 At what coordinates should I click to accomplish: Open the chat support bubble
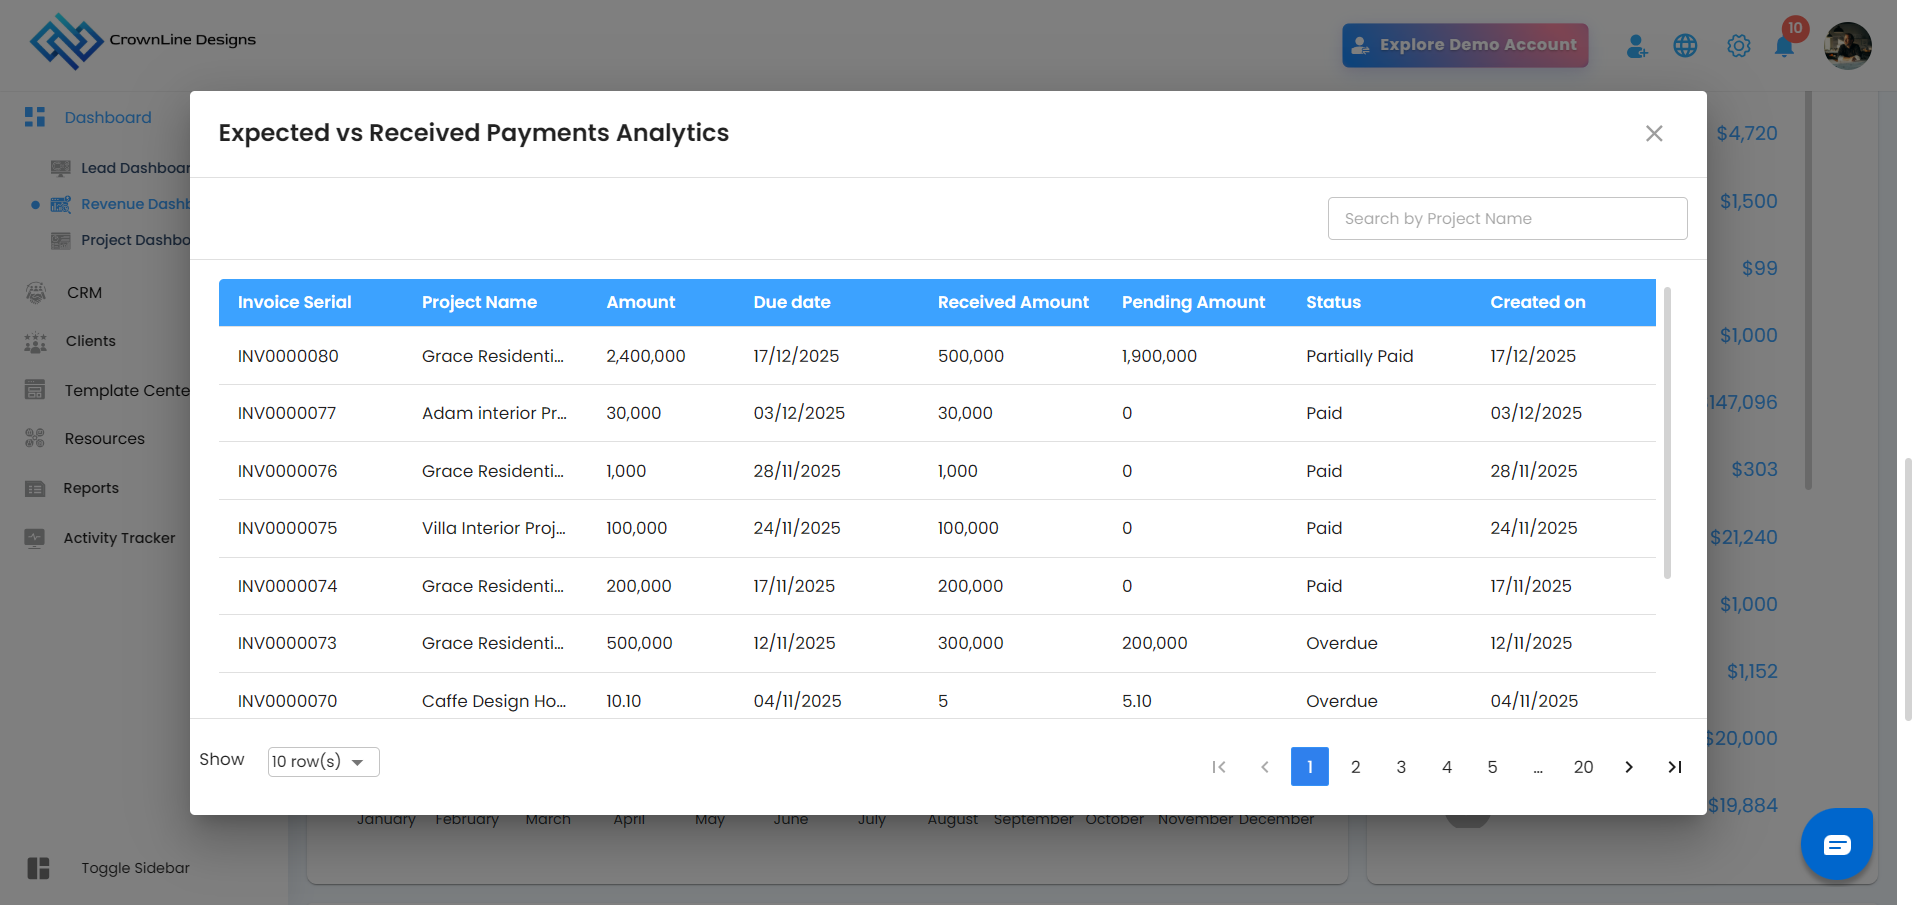(x=1837, y=844)
